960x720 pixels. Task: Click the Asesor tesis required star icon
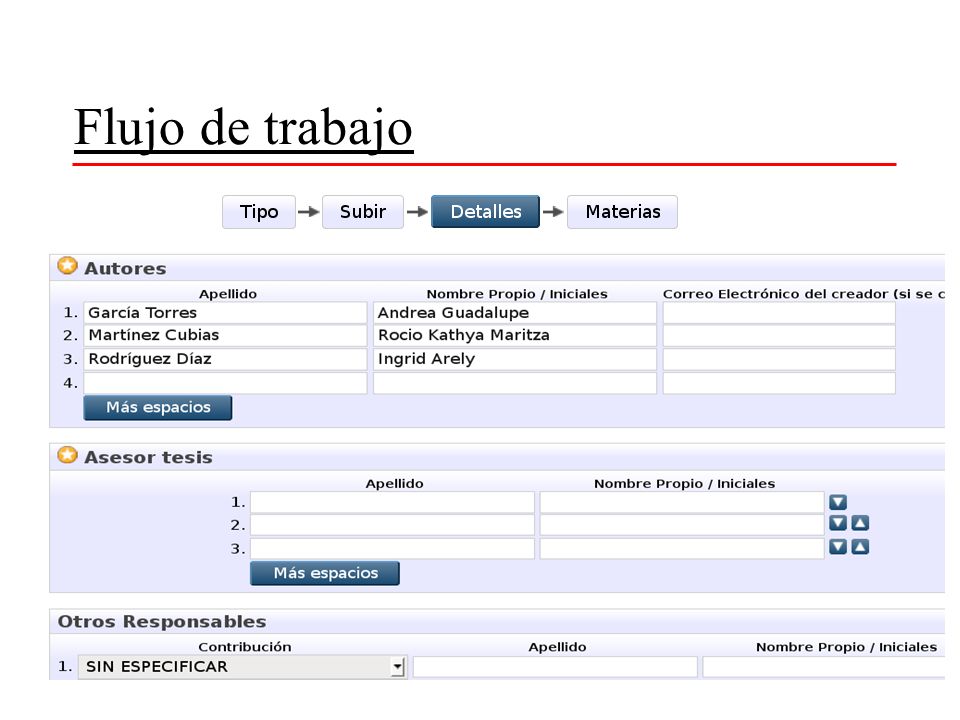pyautogui.click(x=67, y=456)
